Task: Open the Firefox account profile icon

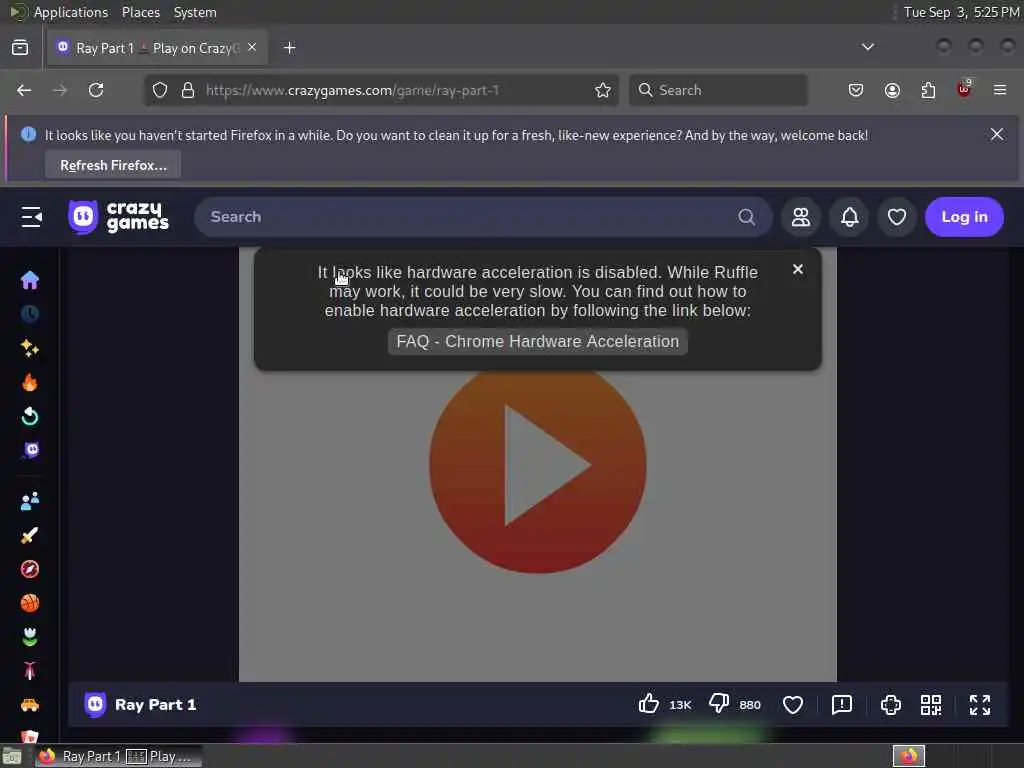Action: click(x=892, y=90)
